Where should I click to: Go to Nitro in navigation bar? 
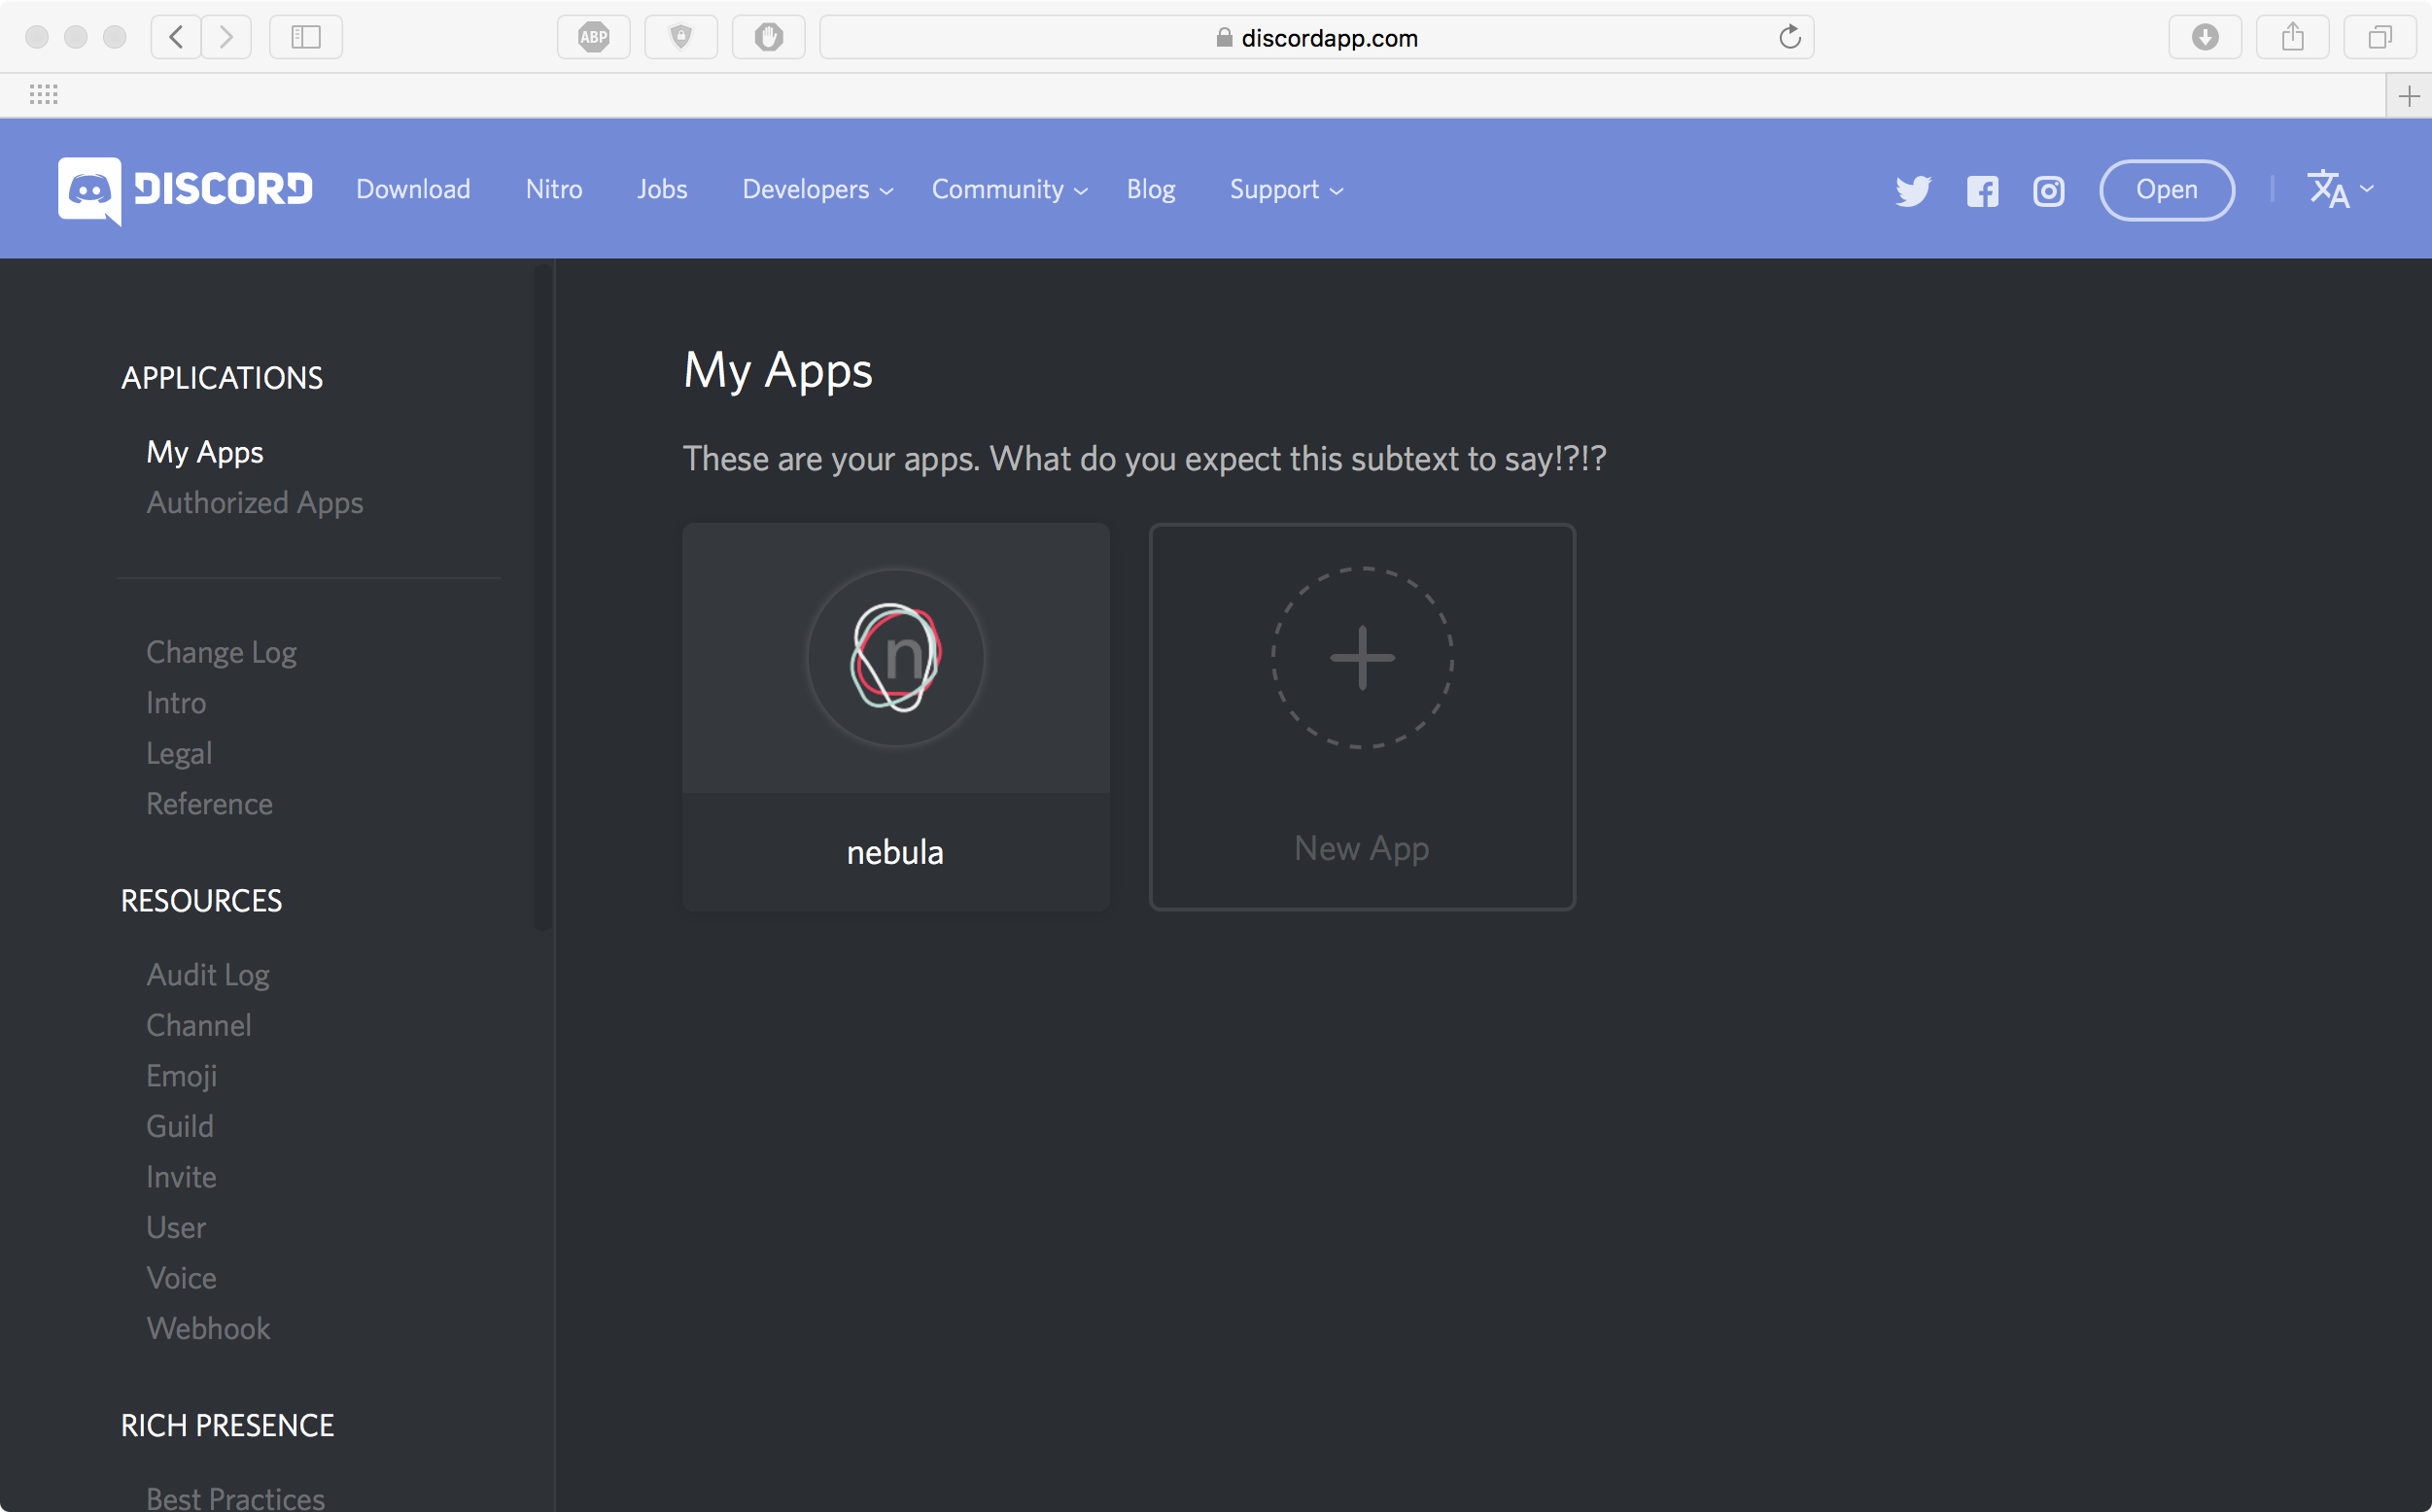click(x=554, y=190)
